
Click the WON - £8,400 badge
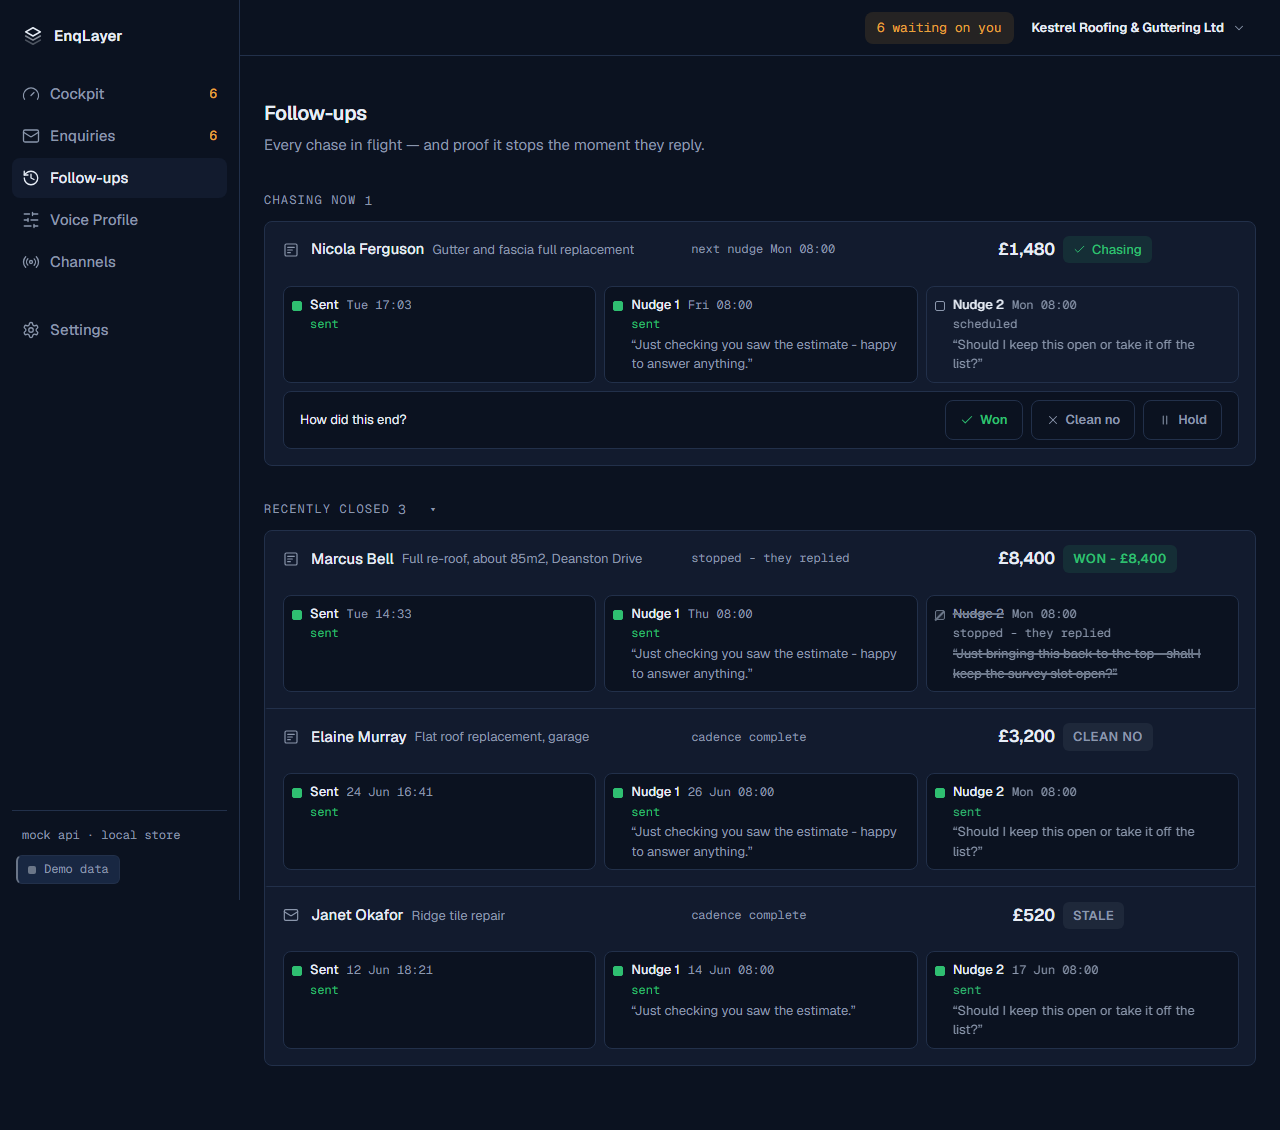click(x=1120, y=559)
